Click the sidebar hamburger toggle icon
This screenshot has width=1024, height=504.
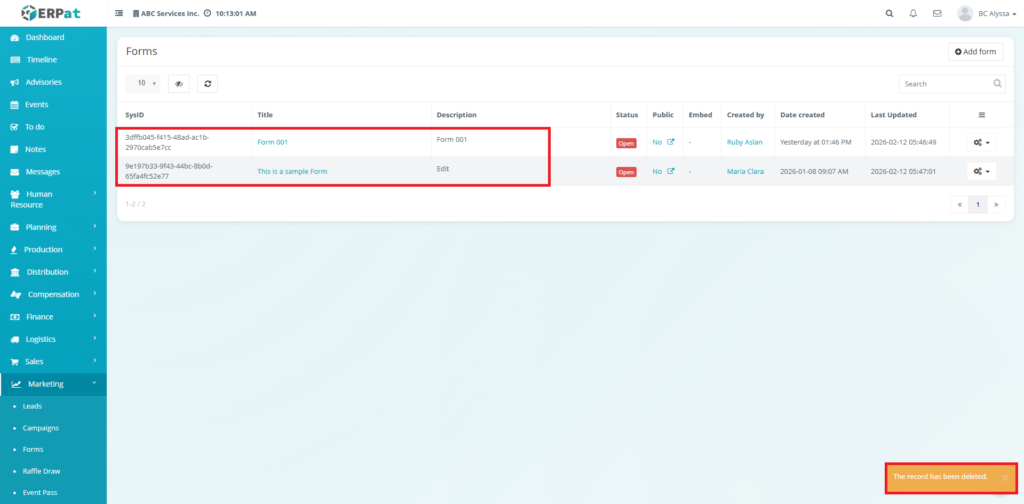(119, 14)
